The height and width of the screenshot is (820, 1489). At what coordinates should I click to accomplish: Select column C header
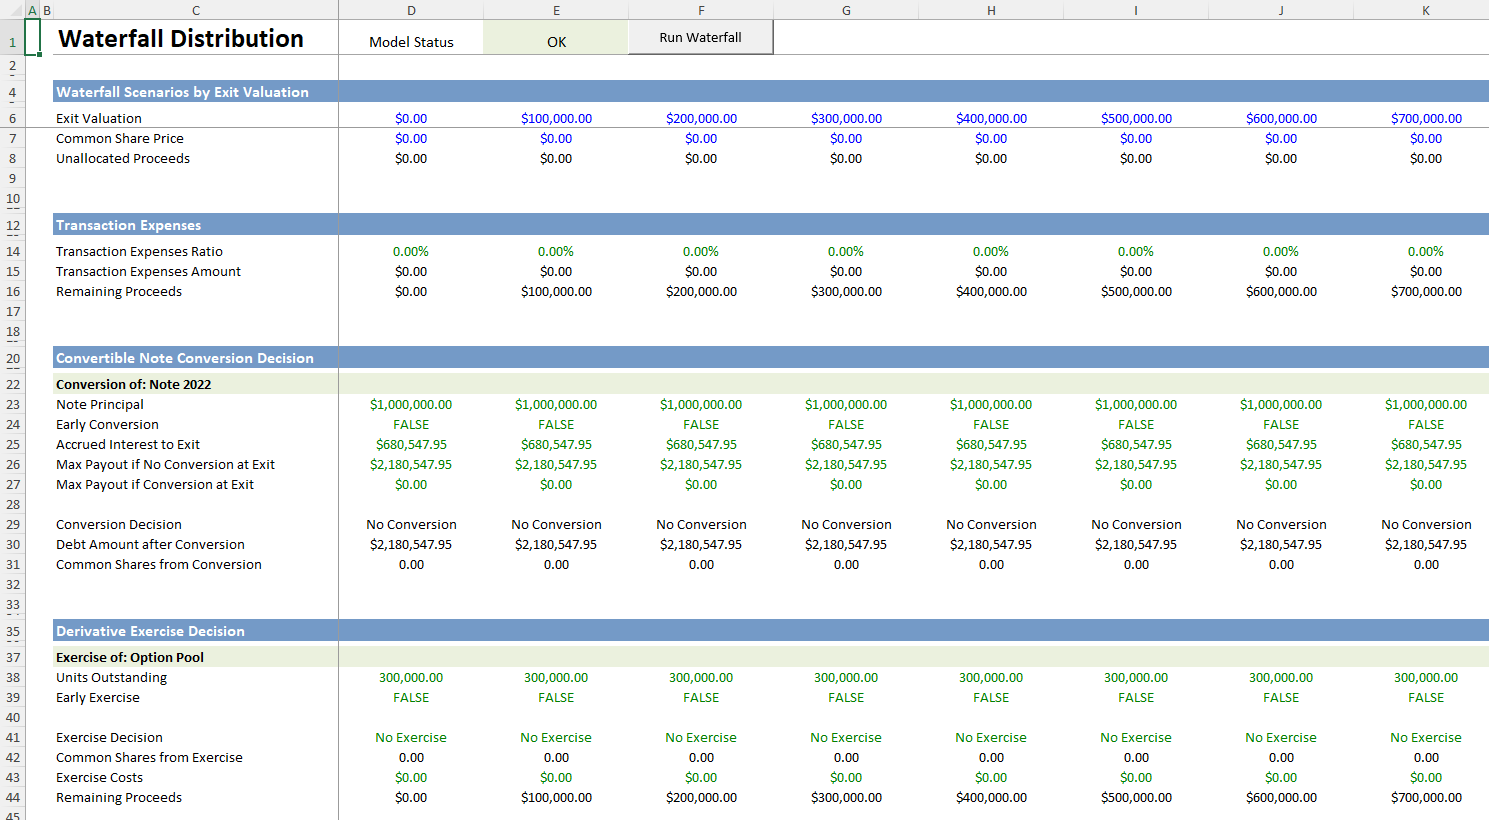click(x=196, y=10)
